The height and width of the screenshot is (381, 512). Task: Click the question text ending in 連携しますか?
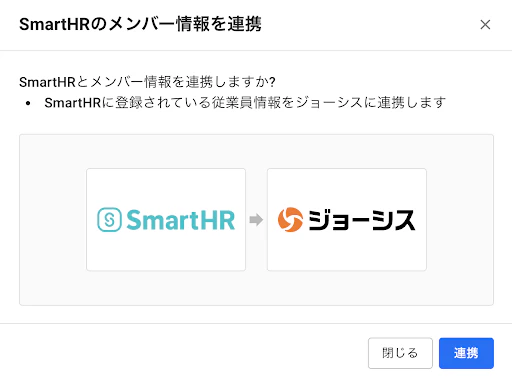point(147,82)
